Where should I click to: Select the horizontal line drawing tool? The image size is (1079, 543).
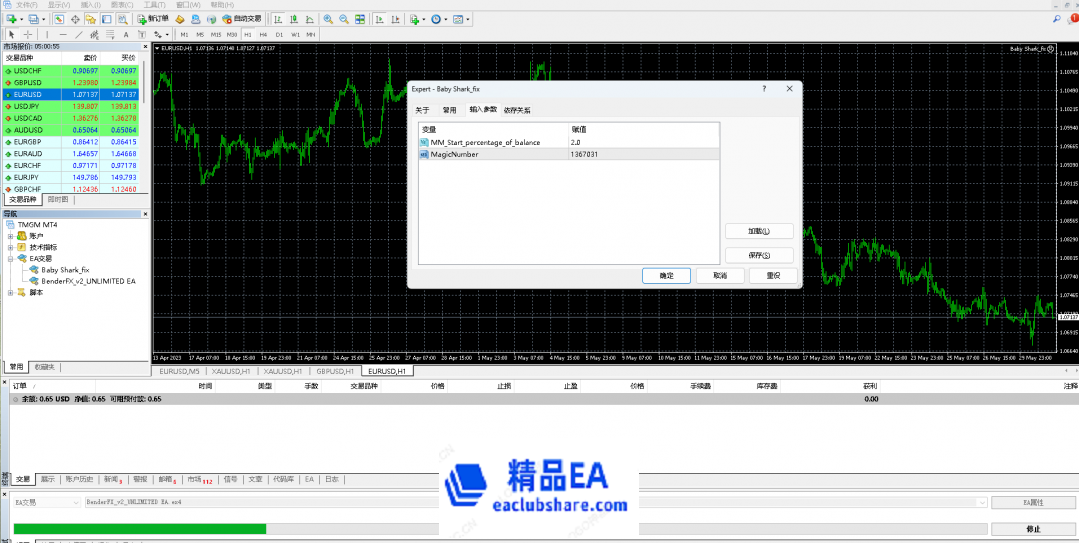click(63, 34)
